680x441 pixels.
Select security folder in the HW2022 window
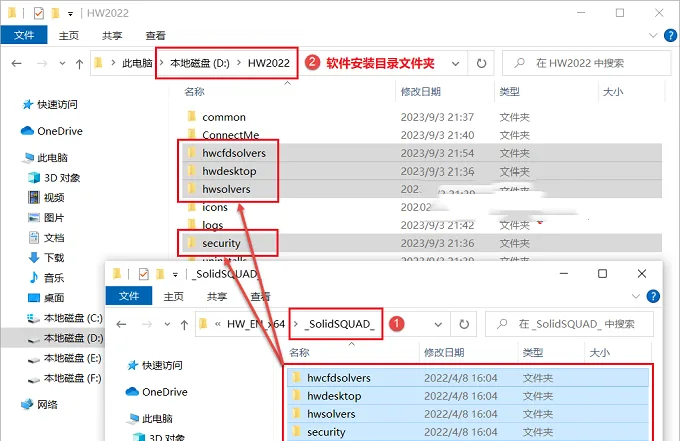[x=221, y=243]
